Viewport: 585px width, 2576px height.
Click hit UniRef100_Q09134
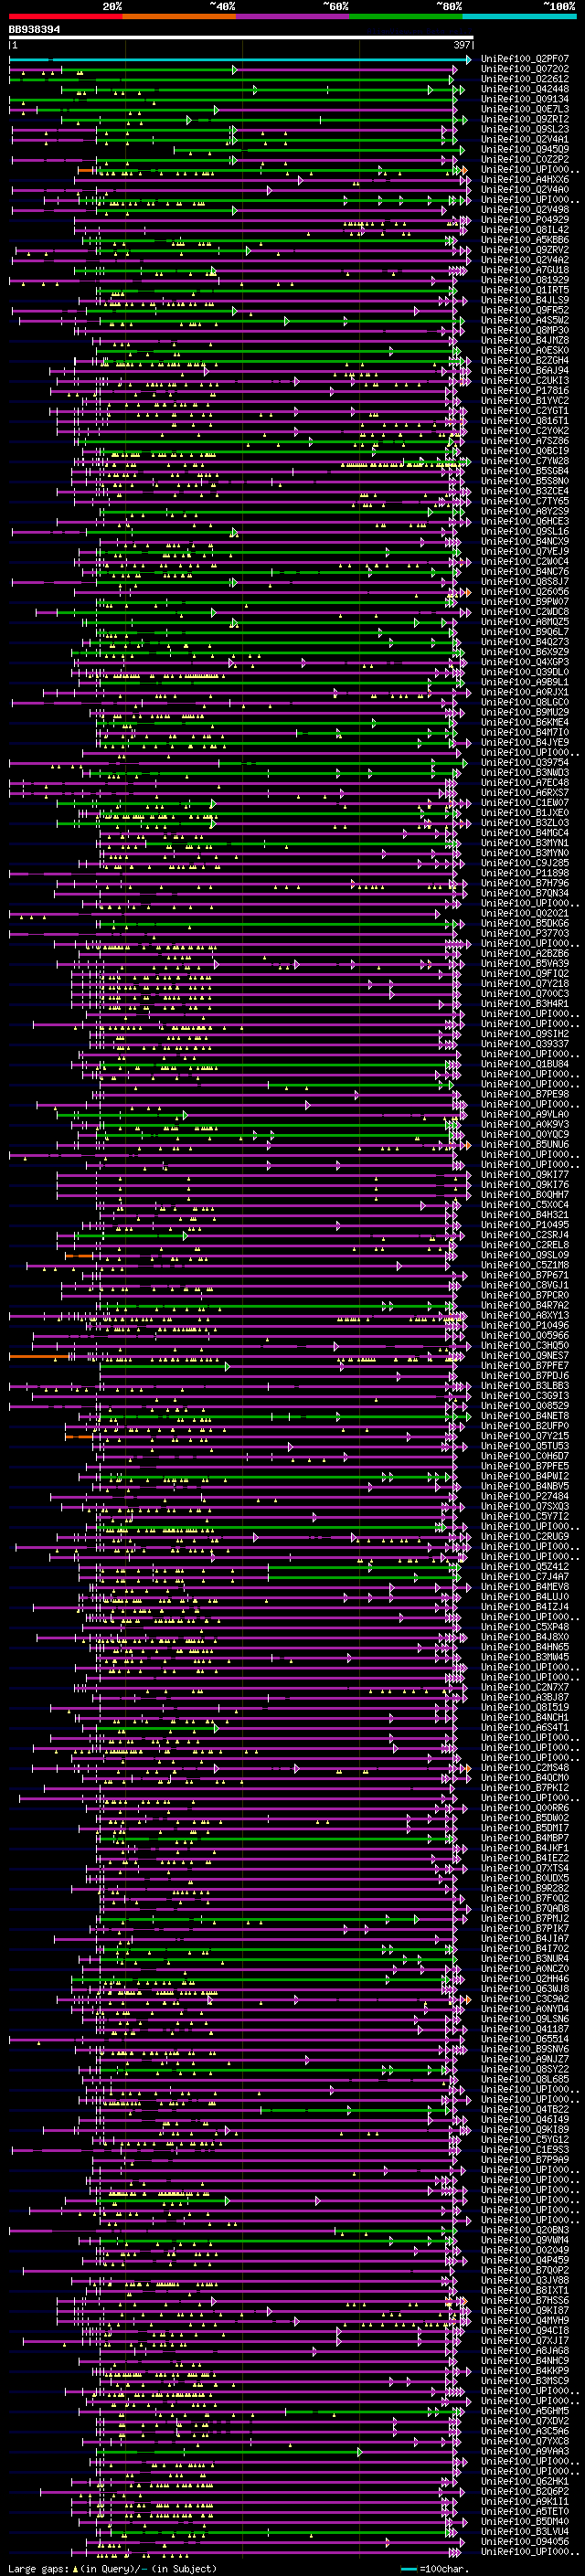click(x=525, y=99)
